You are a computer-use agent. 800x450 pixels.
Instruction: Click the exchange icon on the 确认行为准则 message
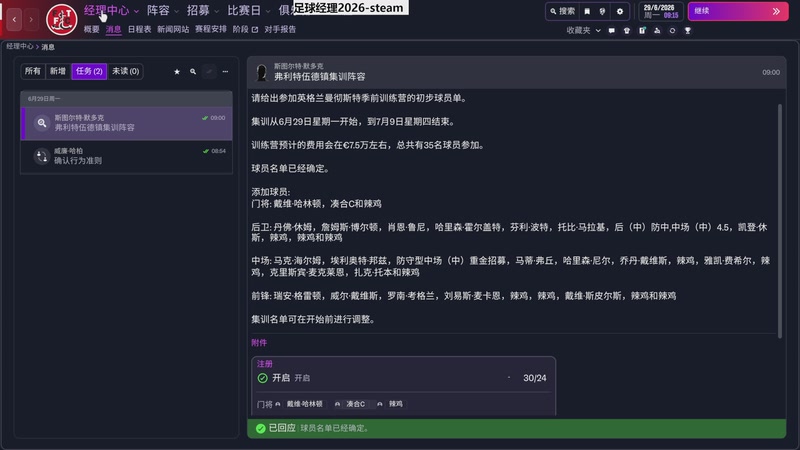point(42,156)
